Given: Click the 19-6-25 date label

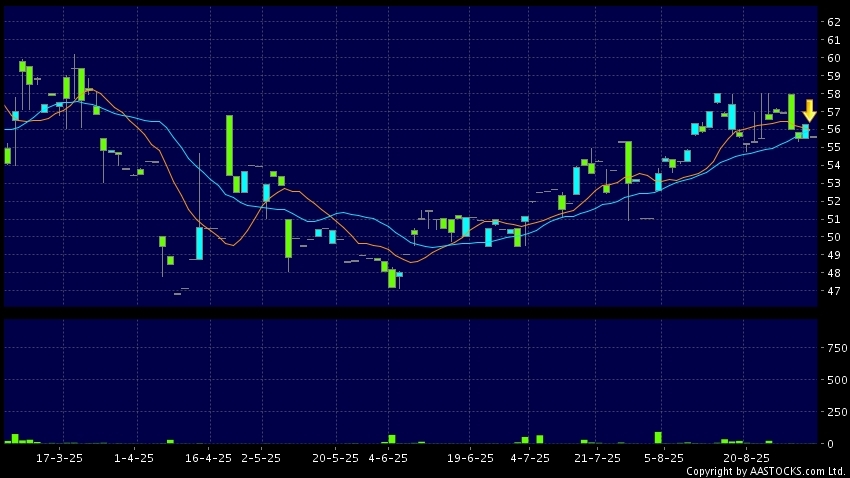Looking at the screenshot, I should click(470, 458).
